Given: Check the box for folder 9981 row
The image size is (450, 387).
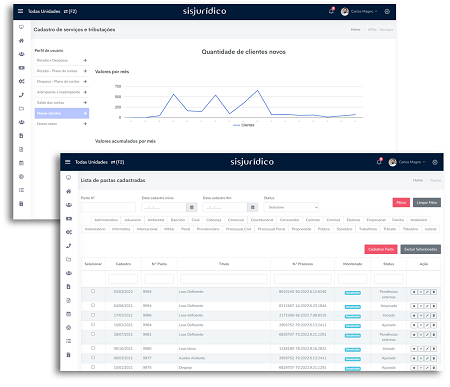Looking at the screenshot, I should [93, 334].
